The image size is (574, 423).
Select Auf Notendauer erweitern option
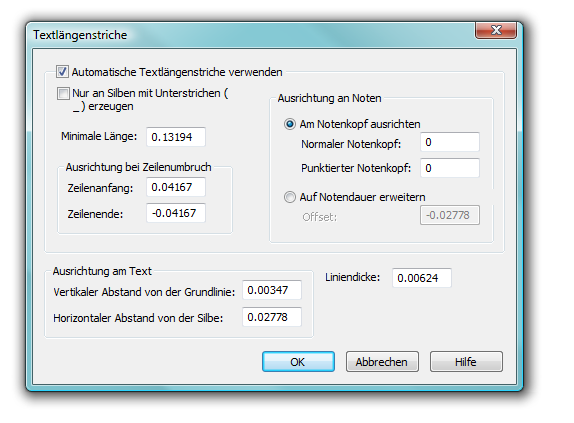pyautogui.click(x=290, y=197)
